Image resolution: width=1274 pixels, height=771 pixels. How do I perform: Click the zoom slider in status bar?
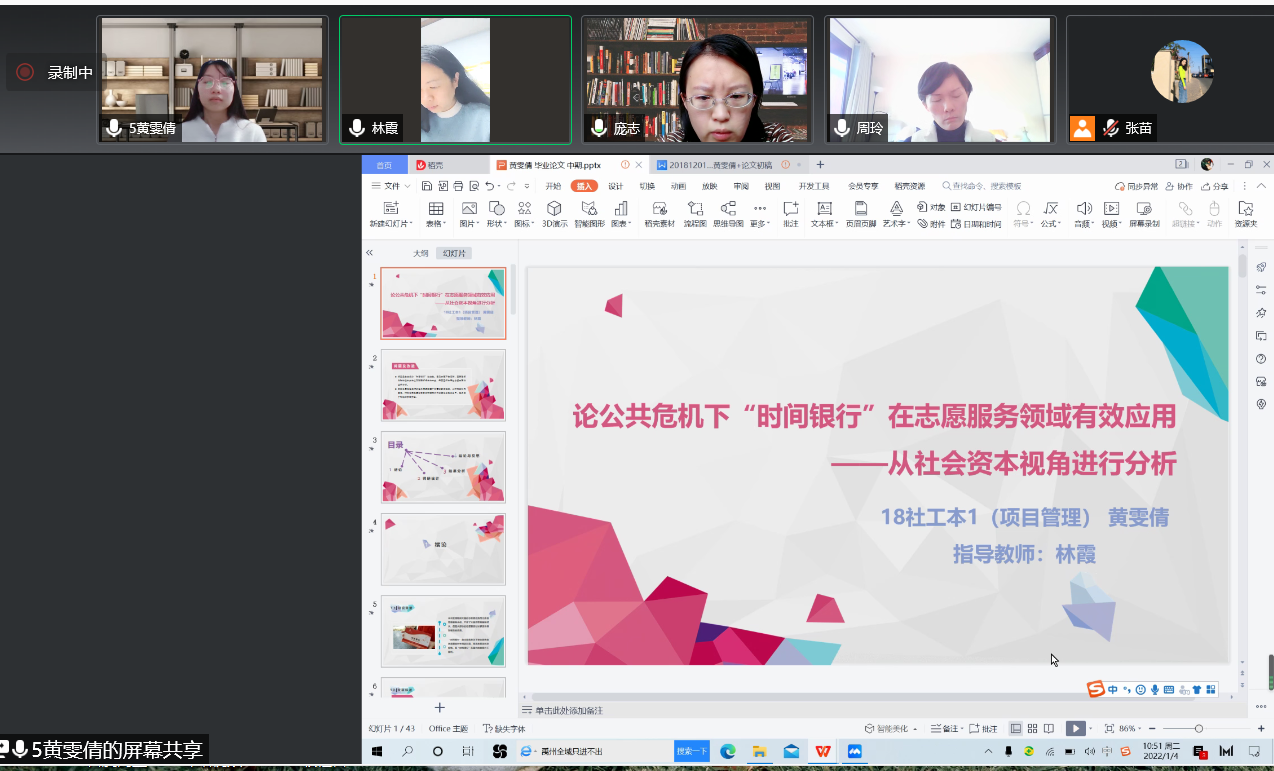pos(1199,729)
